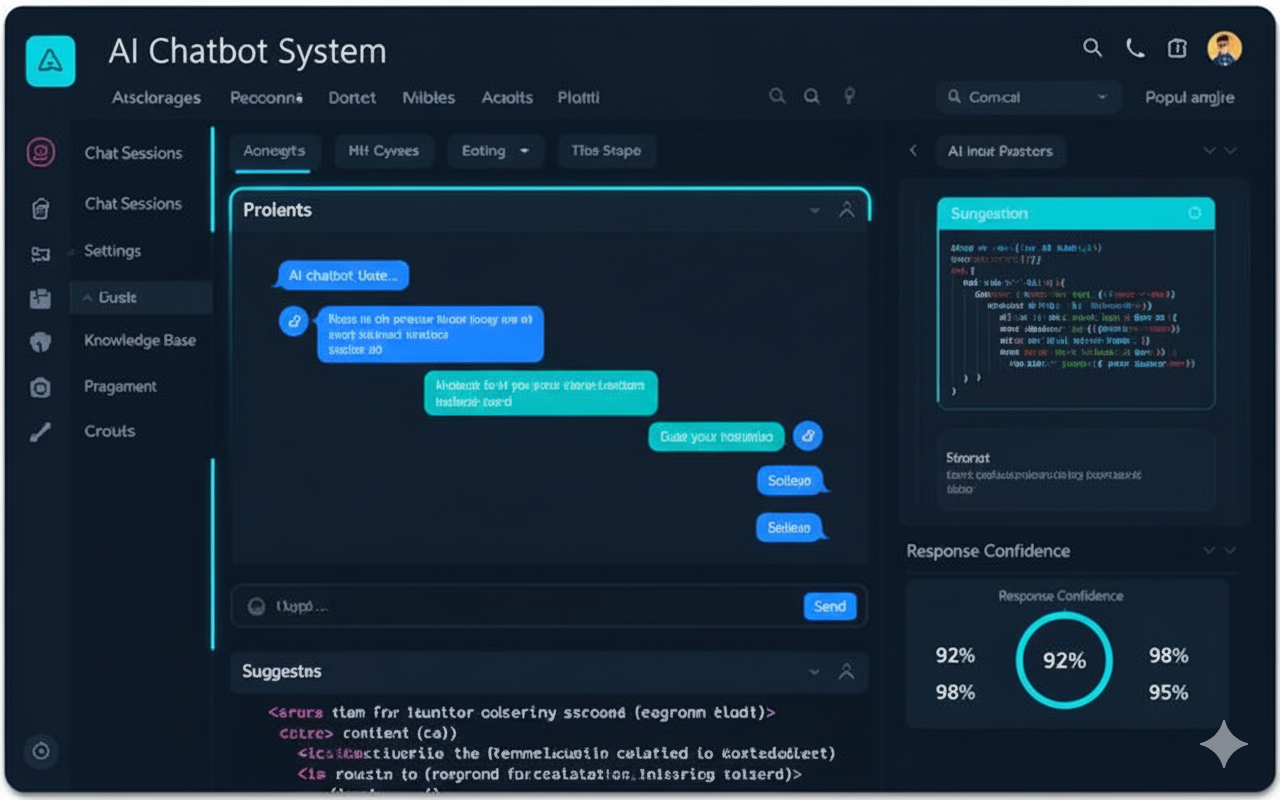Open Settings in the sidebar

click(112, 251)
